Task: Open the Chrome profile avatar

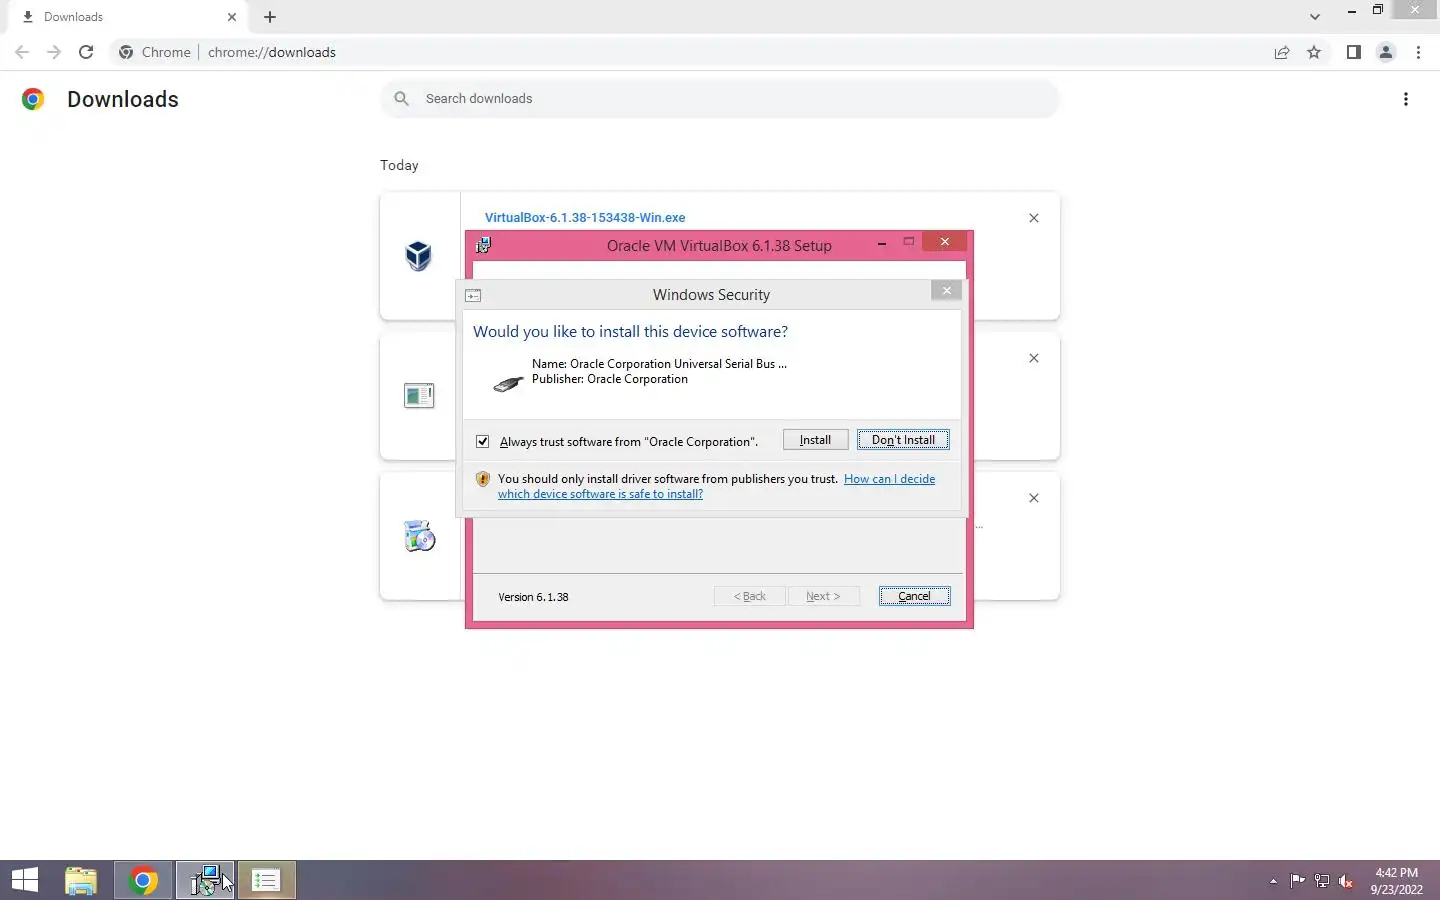Action: click(x=1386, y=52)
